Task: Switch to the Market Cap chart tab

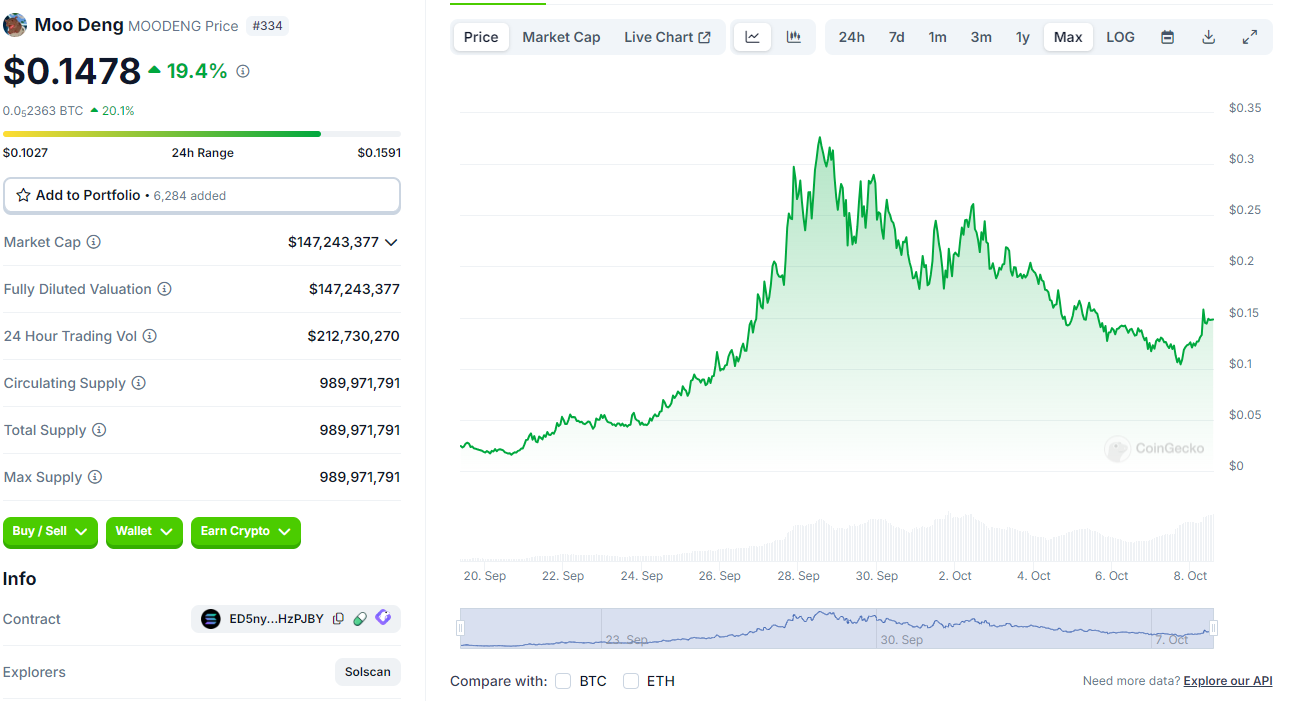Action: [561, 37]
